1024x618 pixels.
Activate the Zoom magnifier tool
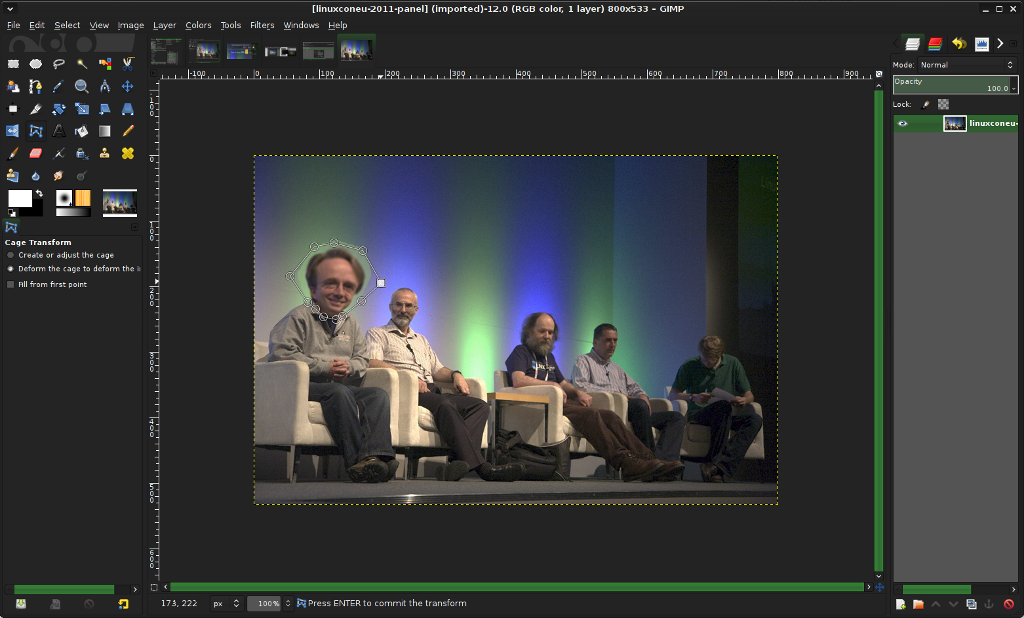[x=82, y=86]
